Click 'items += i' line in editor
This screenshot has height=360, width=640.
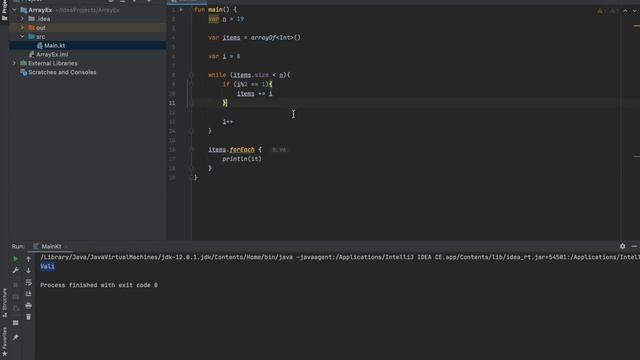point(254,94)
